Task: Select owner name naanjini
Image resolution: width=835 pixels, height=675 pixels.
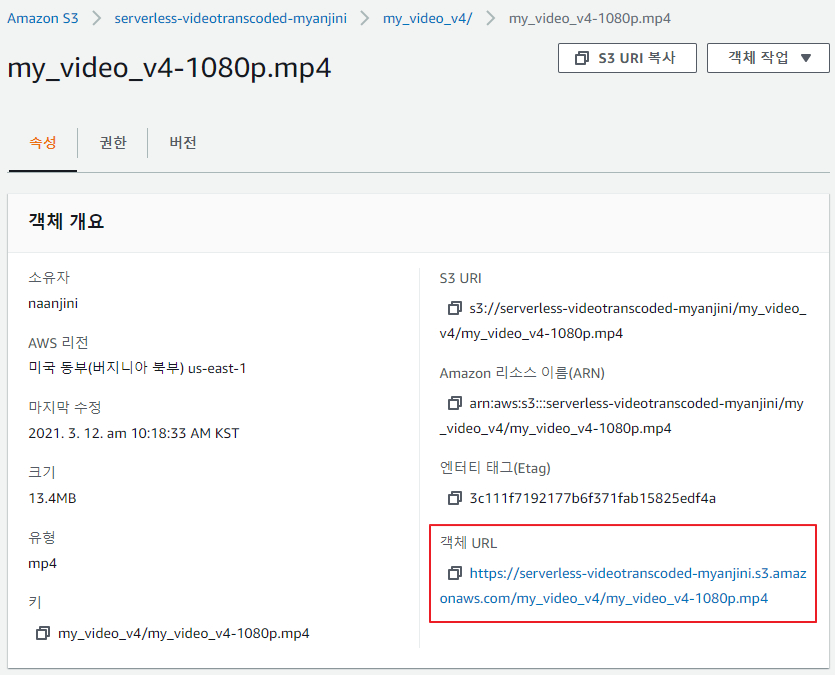Action: point(53,303)
